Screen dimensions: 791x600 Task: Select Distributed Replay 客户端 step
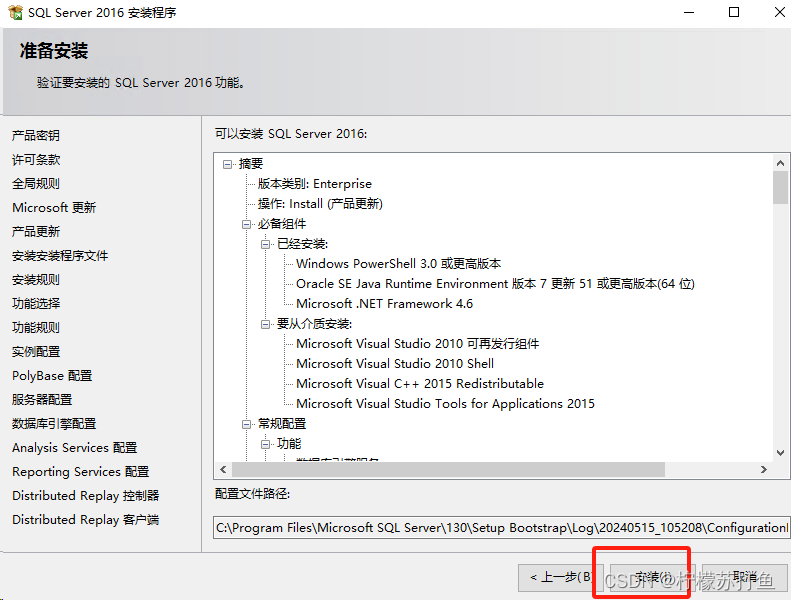pos(86,520)
